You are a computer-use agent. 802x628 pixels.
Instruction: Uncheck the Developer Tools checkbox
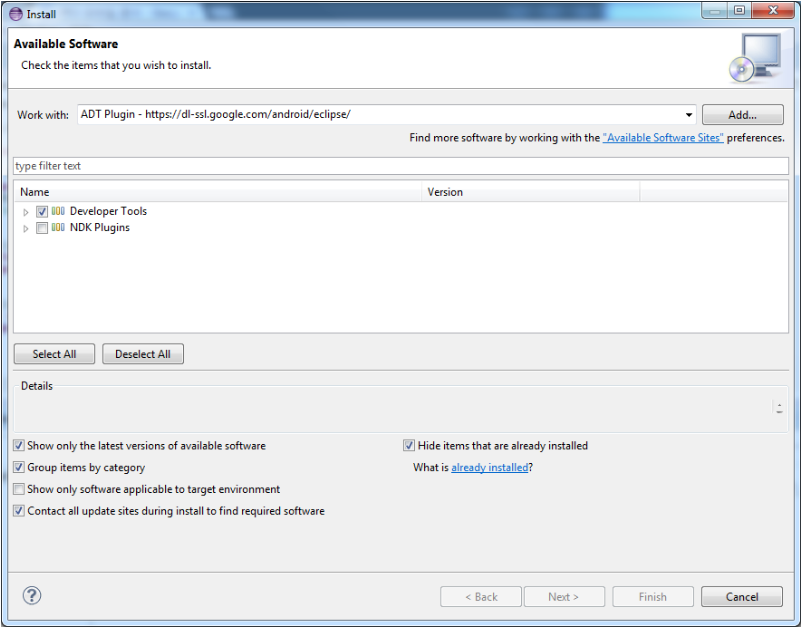pos(42,212)
